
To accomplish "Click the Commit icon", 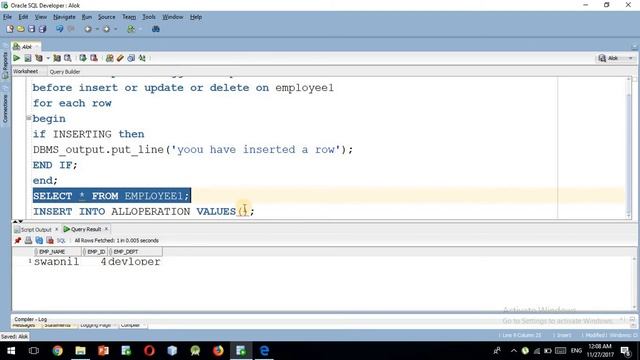I will 83,58.
